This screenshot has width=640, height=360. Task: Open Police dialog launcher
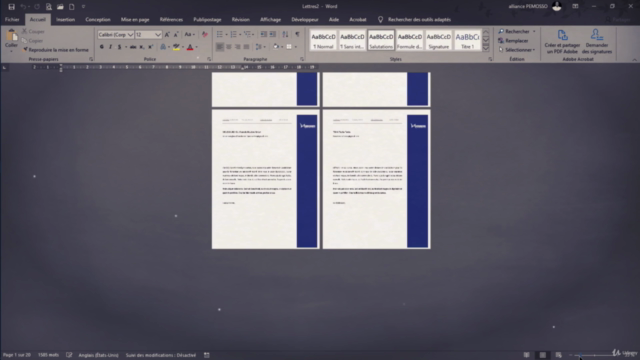pos(209,60)
